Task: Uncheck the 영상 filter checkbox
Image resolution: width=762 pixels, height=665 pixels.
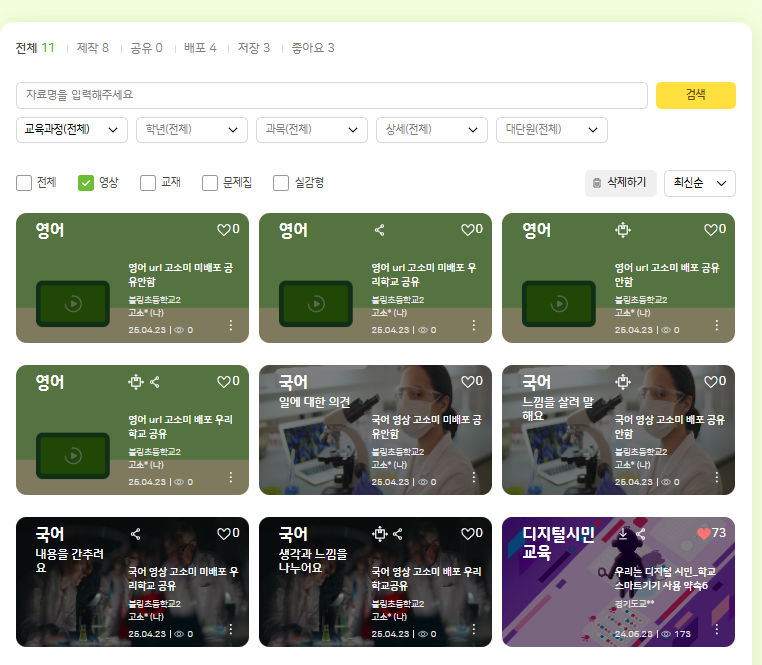Action: [86, 183]
